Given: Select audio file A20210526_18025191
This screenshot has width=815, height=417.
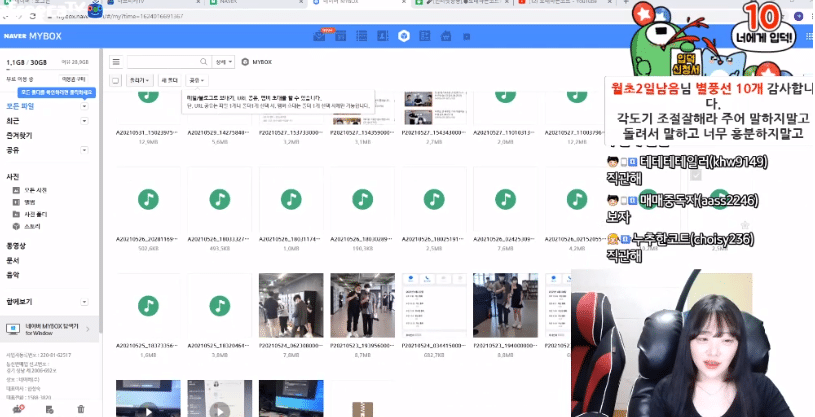Looking at the screenshot, I should (x=434, y=199).
